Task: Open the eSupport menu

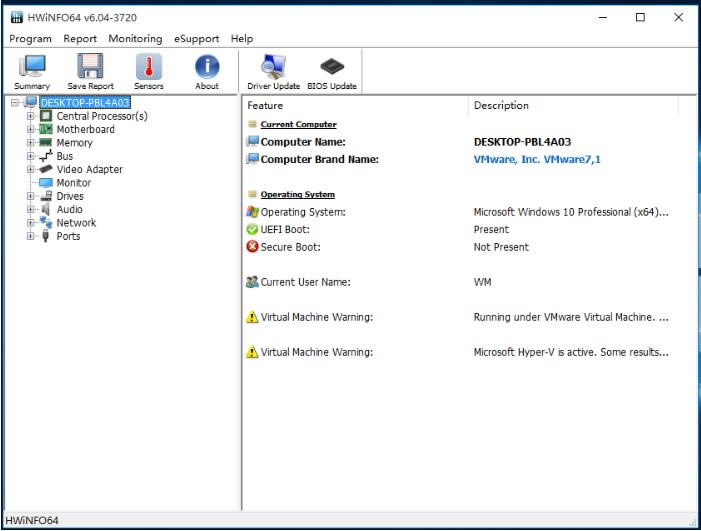Action: [x=197, y=39]
